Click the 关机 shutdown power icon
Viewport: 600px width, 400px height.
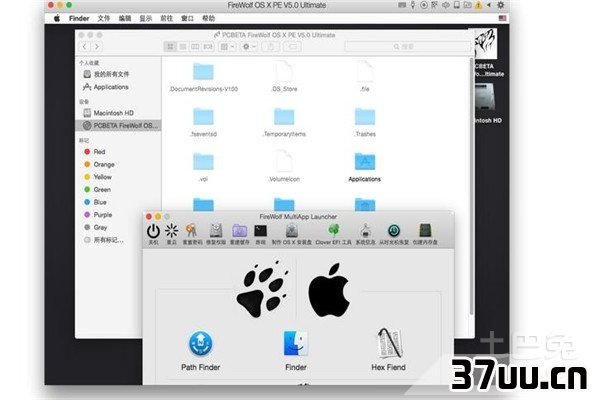pos(153,231)
